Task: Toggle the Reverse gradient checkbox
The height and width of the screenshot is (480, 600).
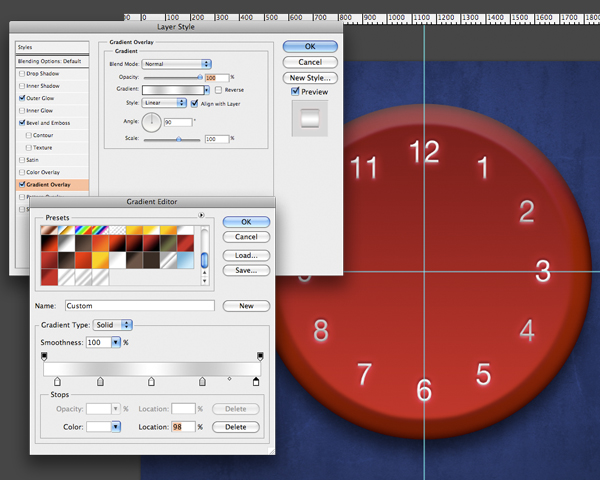Action: pos(219,89)
